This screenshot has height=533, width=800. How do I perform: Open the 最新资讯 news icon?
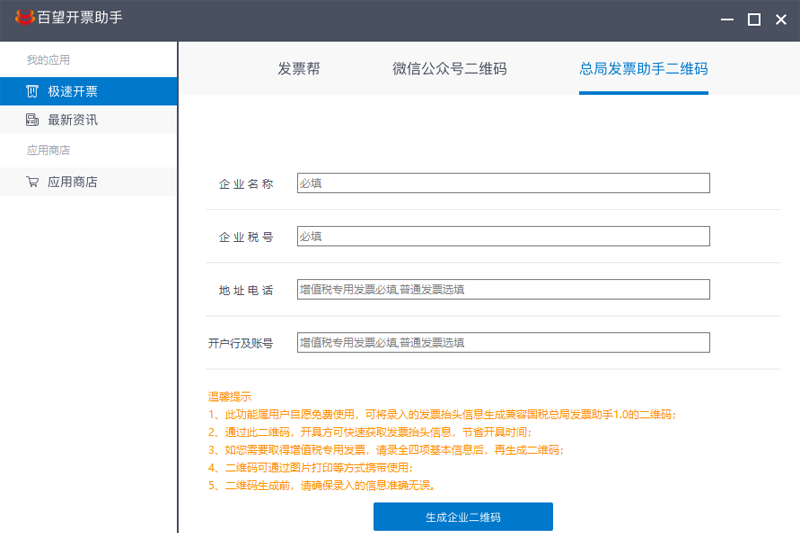[32, 120]
